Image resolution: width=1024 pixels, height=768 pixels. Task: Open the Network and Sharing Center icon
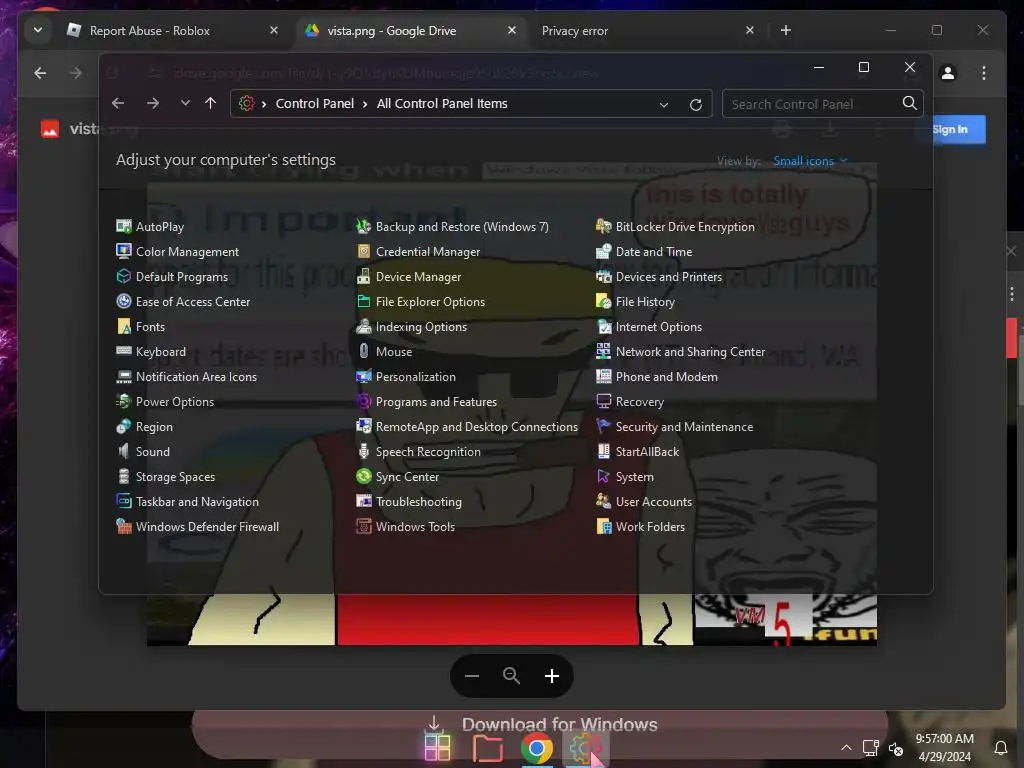point(603,351)
